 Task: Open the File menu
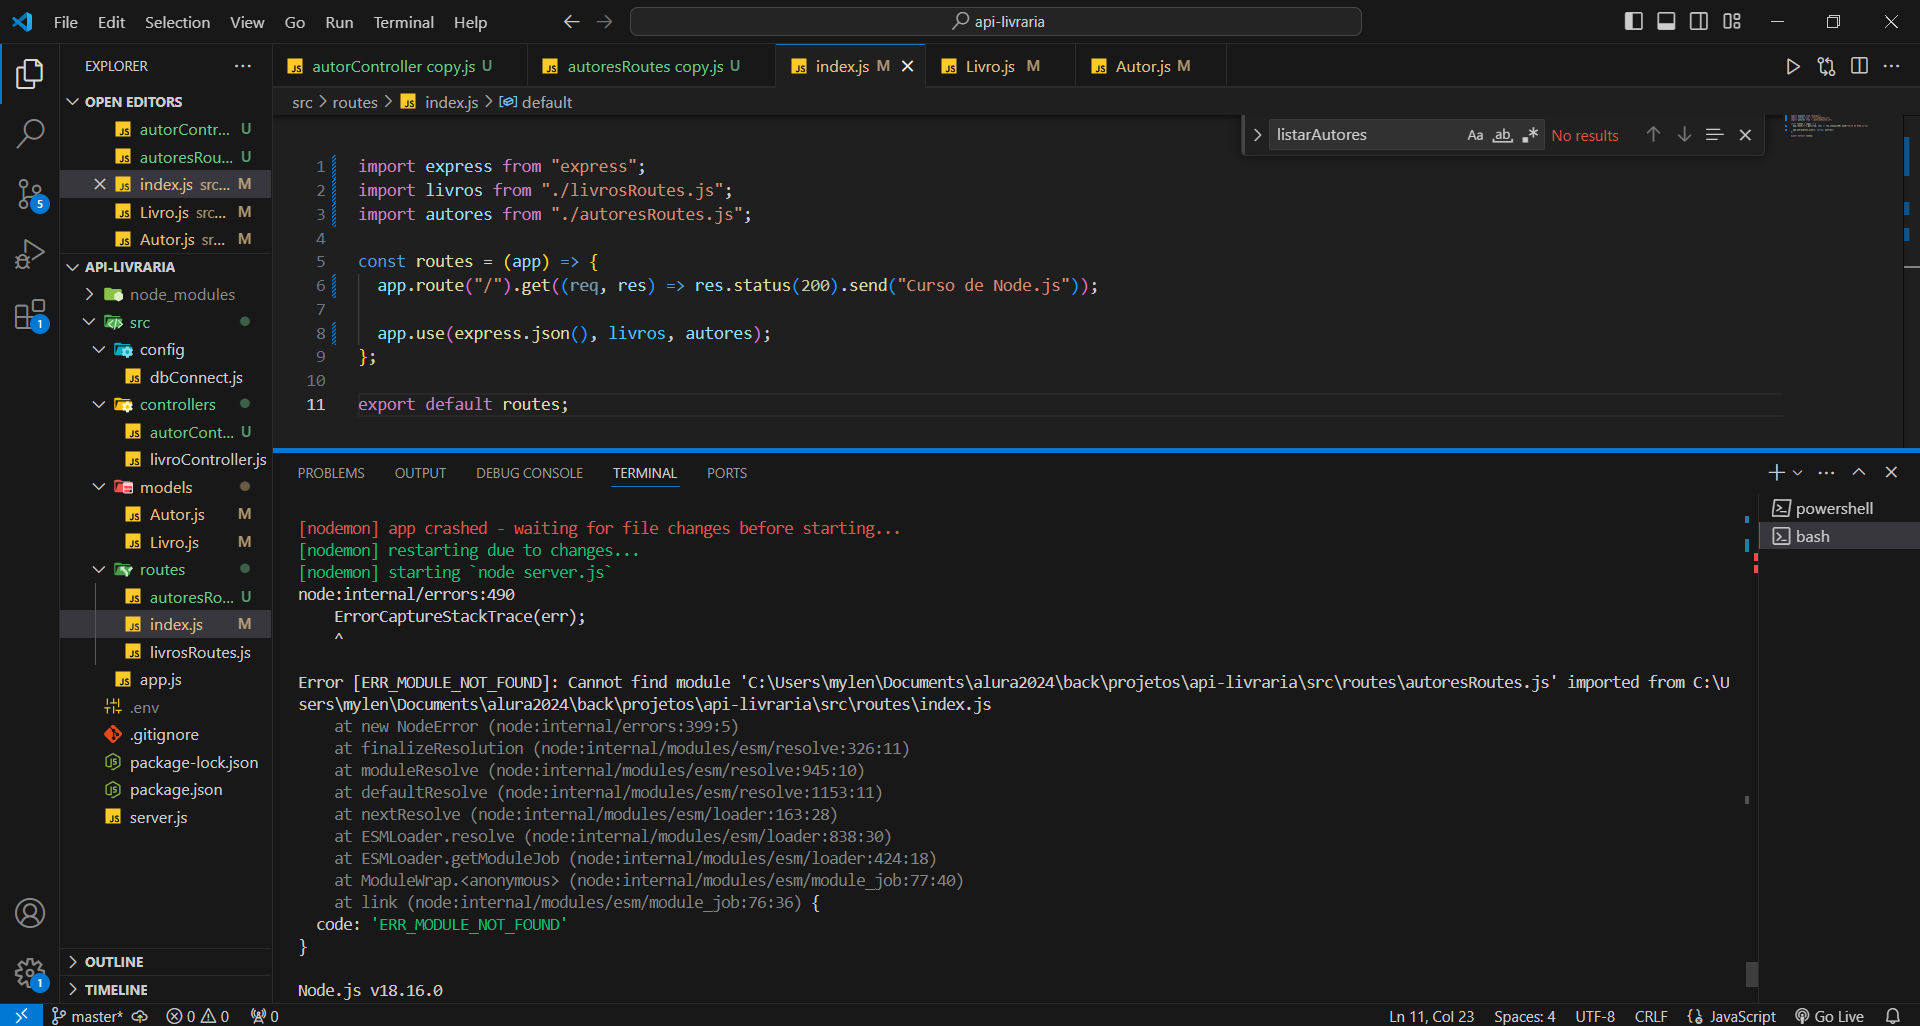pyautogui.click(x=66, y=22)
